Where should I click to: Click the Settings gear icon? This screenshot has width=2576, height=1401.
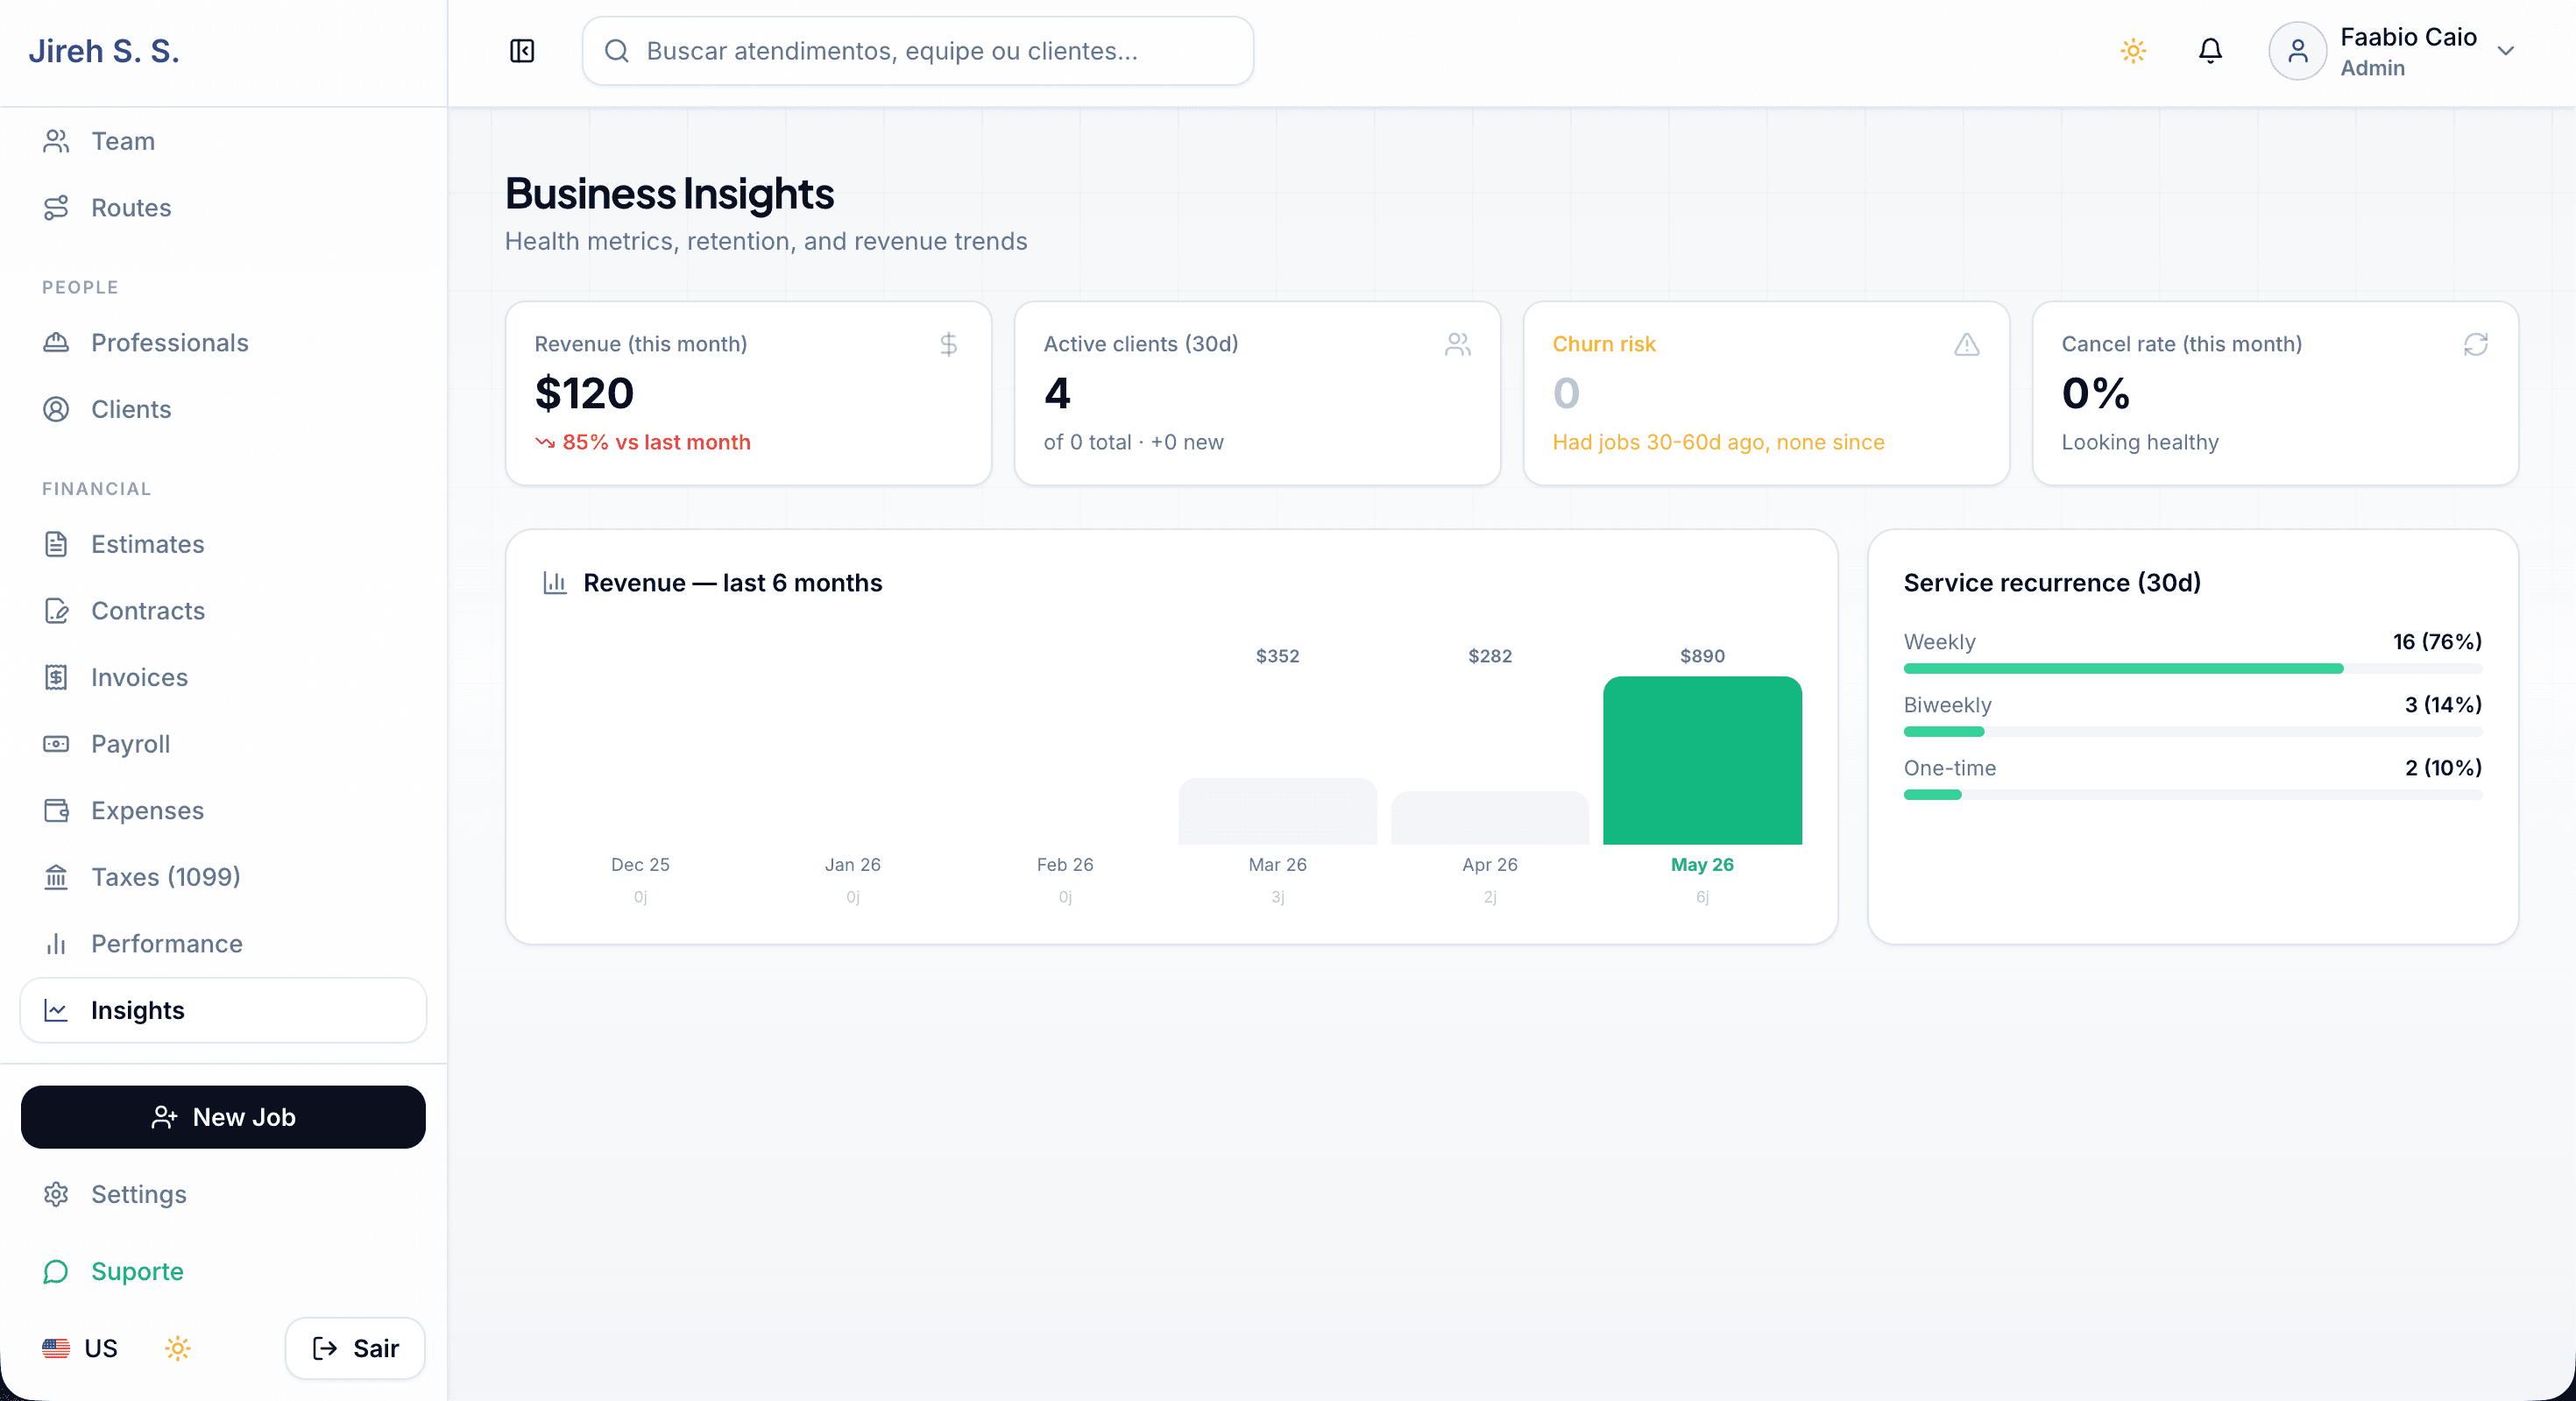click(56, 1194)
